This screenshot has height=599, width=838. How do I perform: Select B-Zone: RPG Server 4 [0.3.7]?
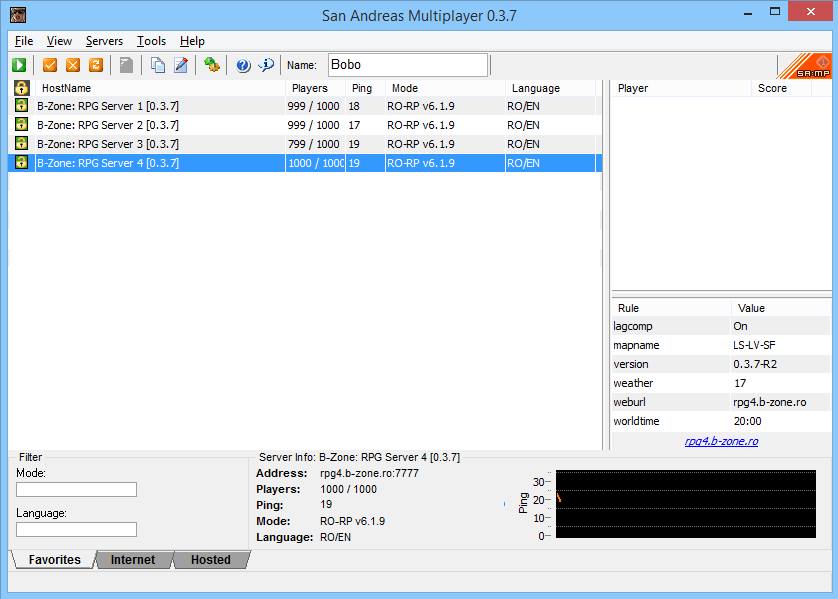point(305,162)
